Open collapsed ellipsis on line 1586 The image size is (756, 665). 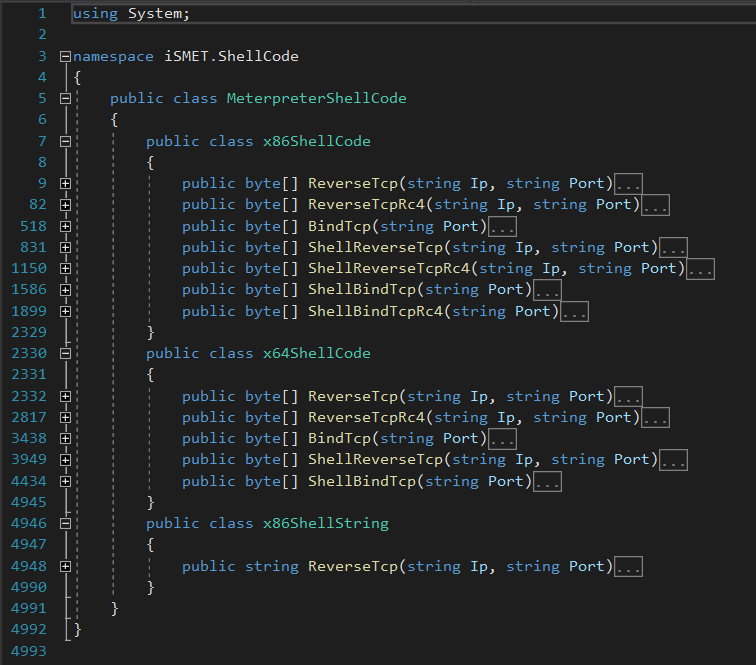click(x=547, y=290)
